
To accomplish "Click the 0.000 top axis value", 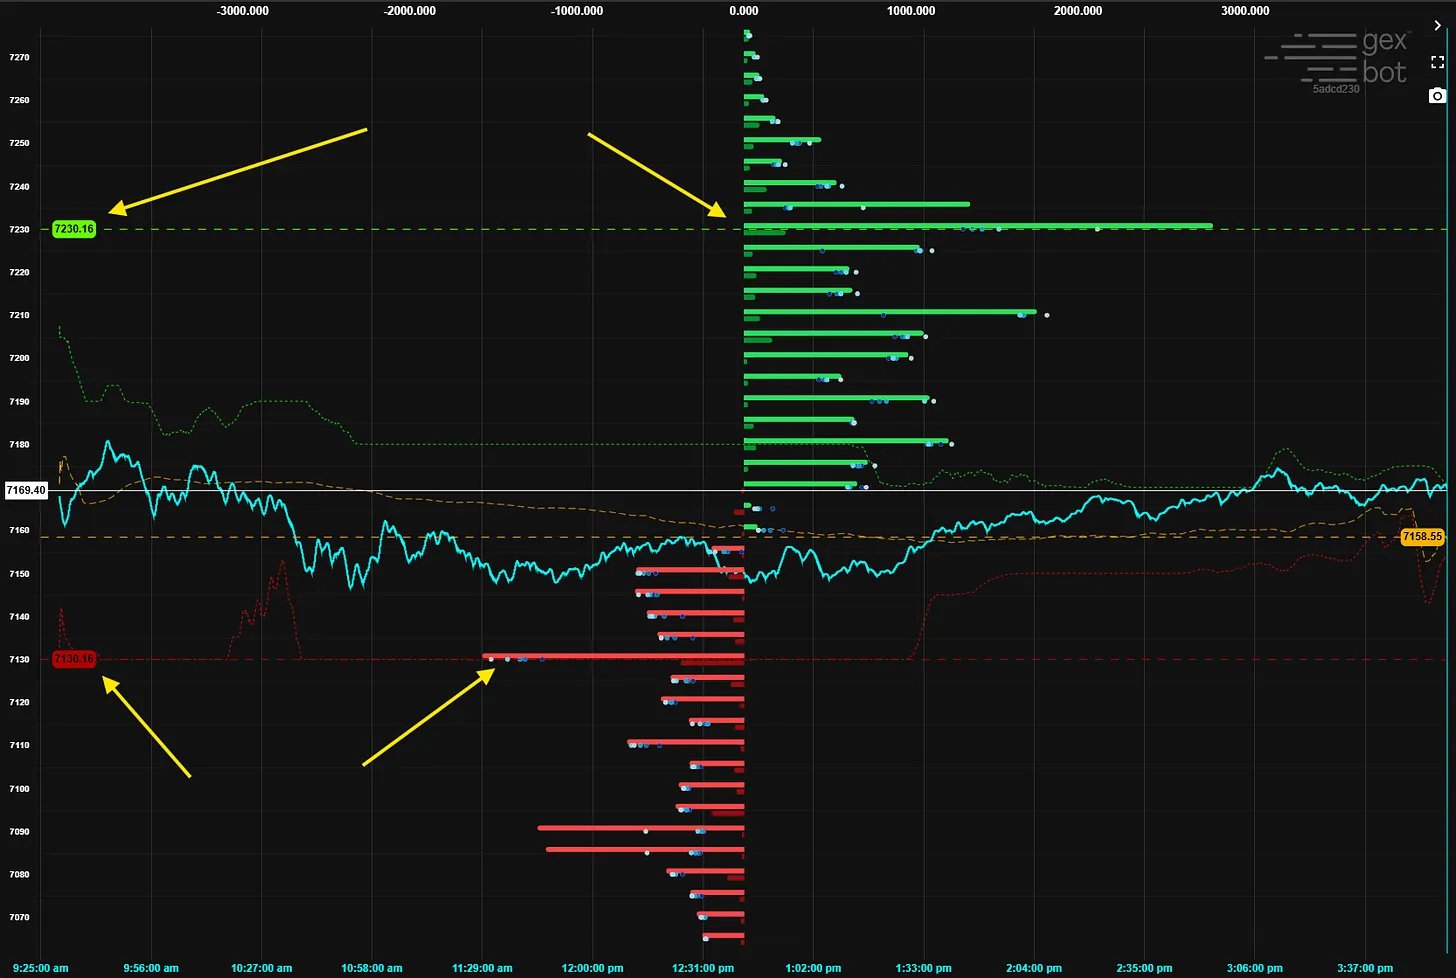I will [x=744, y=11].
